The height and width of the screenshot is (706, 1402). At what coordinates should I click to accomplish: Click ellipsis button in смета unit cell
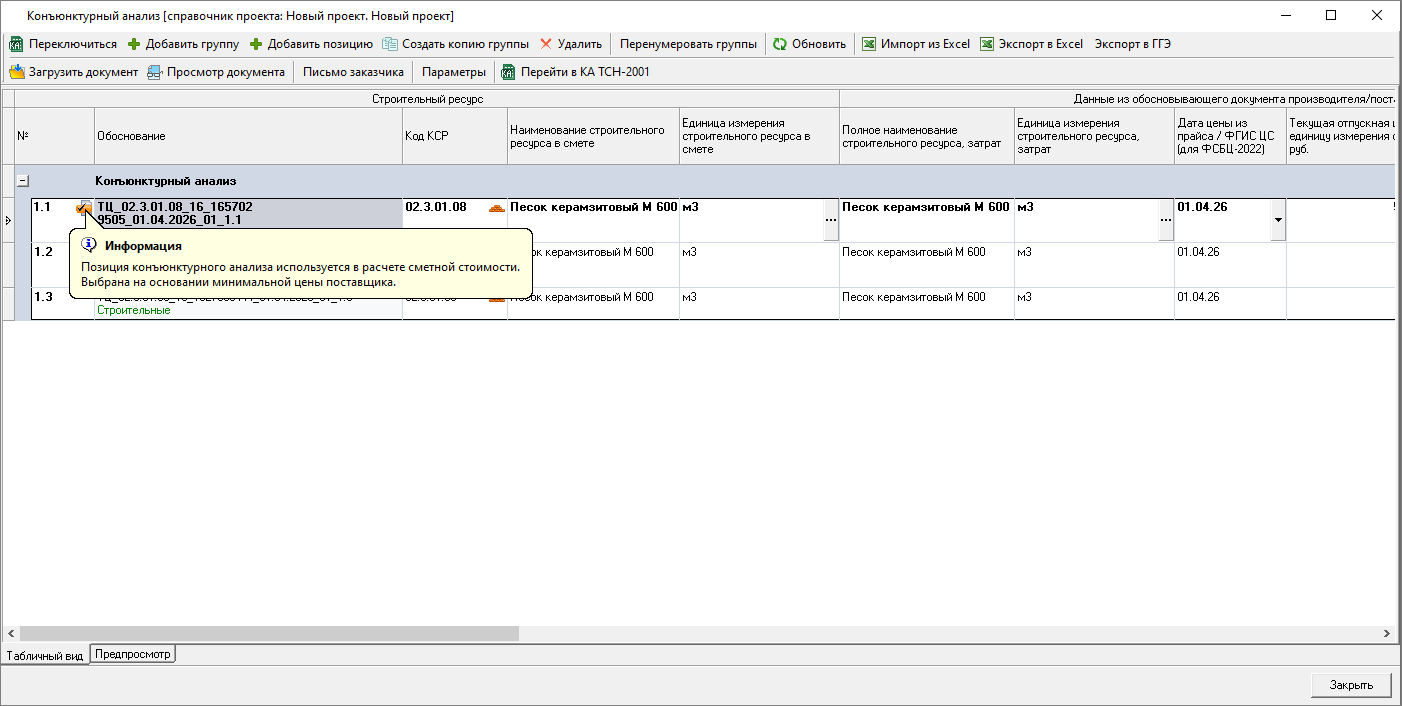[830, 220]
